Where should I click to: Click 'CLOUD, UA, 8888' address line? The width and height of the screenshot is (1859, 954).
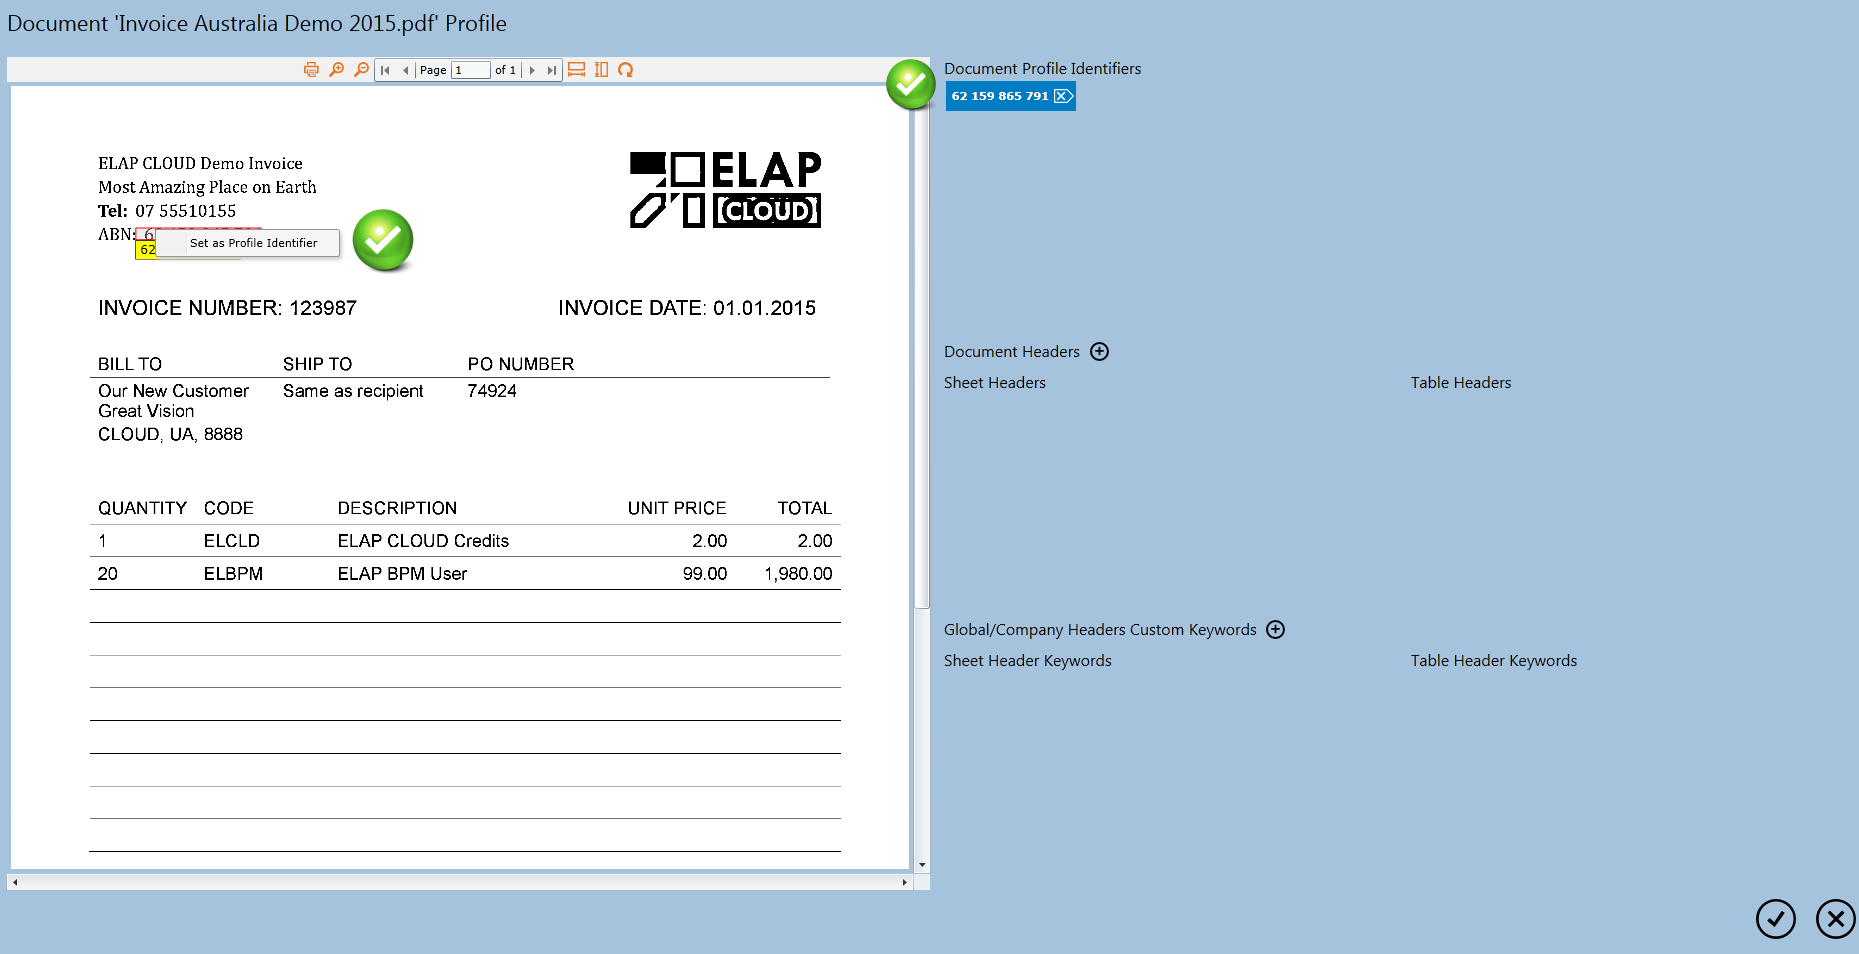click(170, 434)
